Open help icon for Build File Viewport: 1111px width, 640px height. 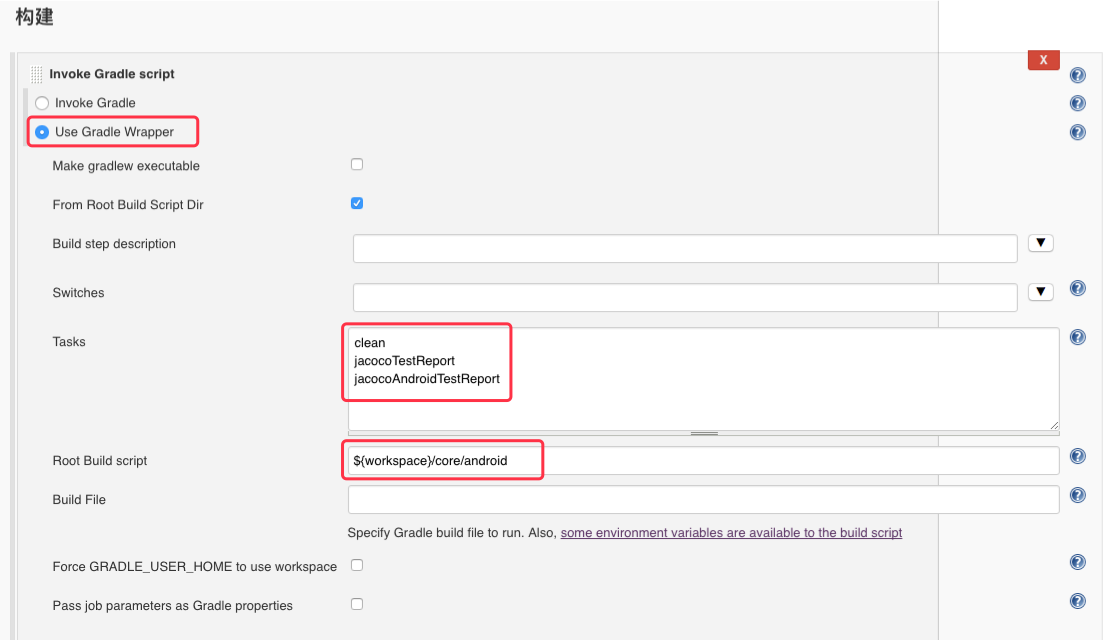(1077, 495)
